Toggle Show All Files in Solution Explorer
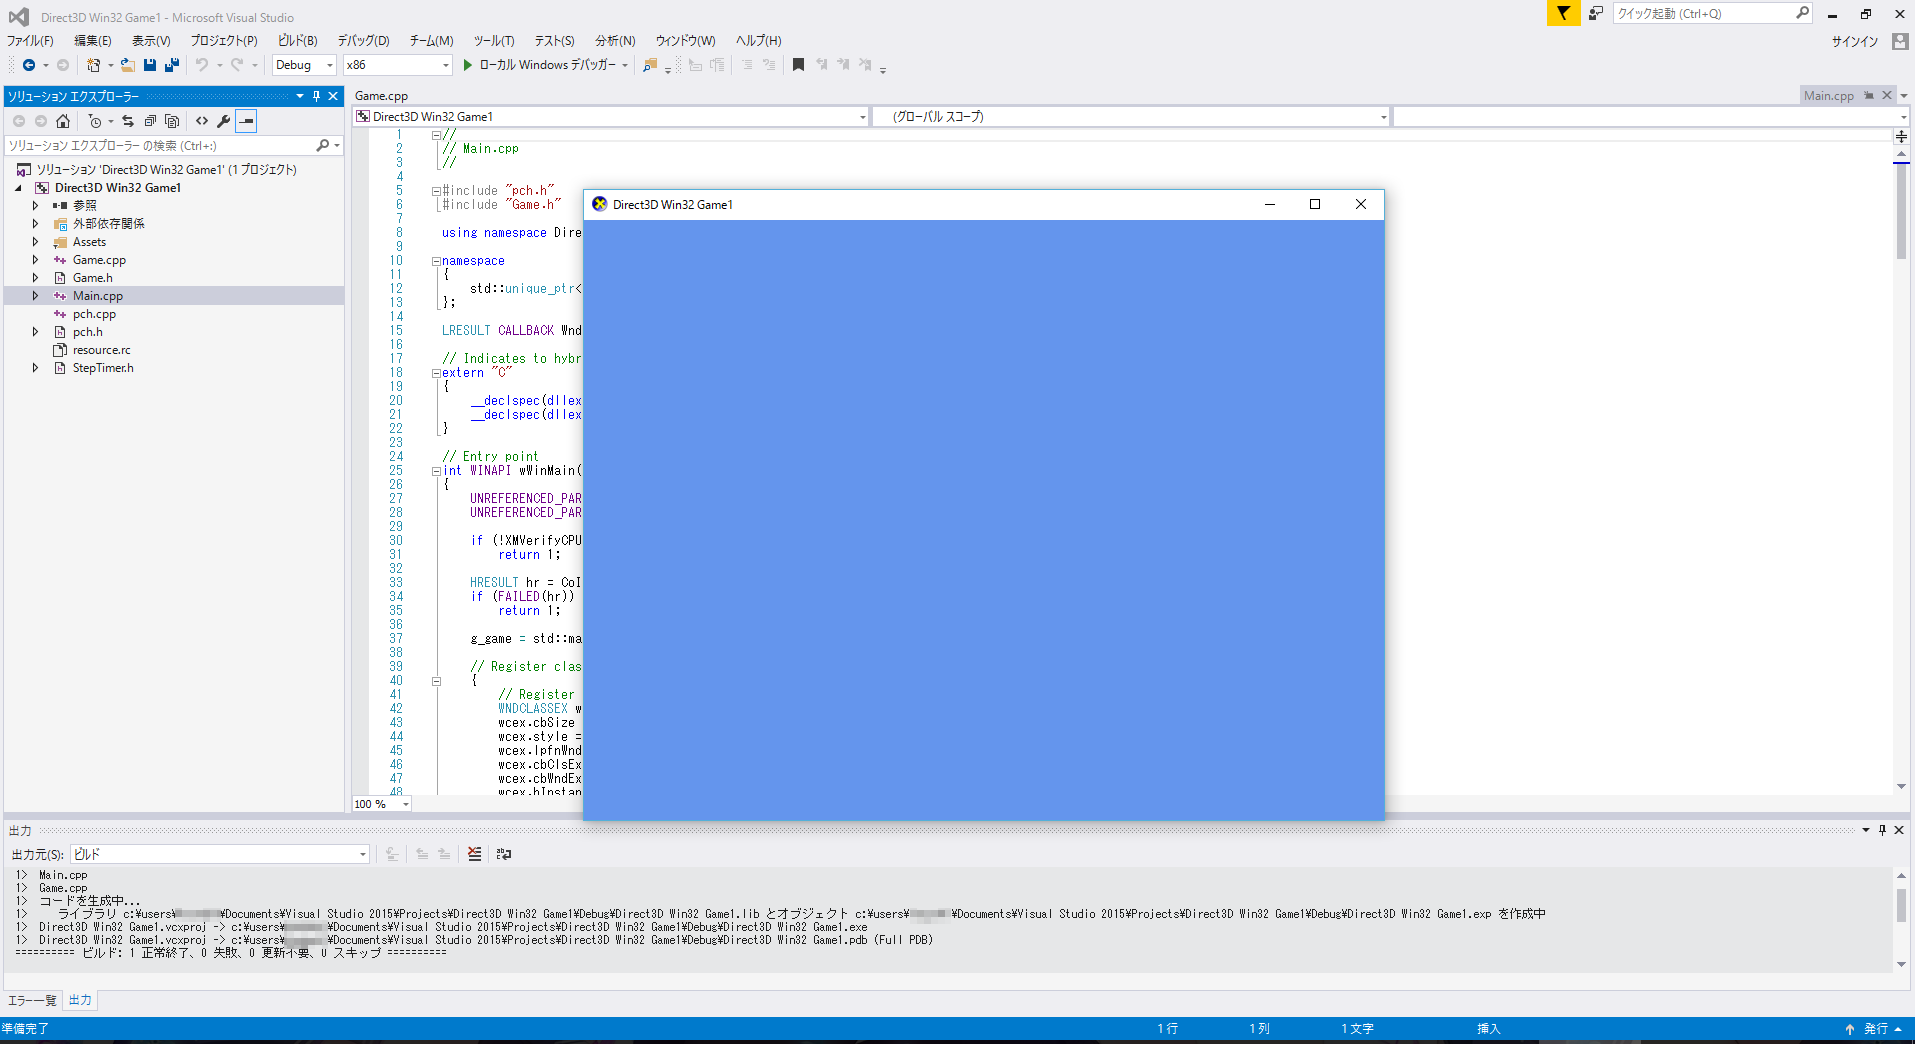The image size is (1915, 1044). (x=172, y=121)
